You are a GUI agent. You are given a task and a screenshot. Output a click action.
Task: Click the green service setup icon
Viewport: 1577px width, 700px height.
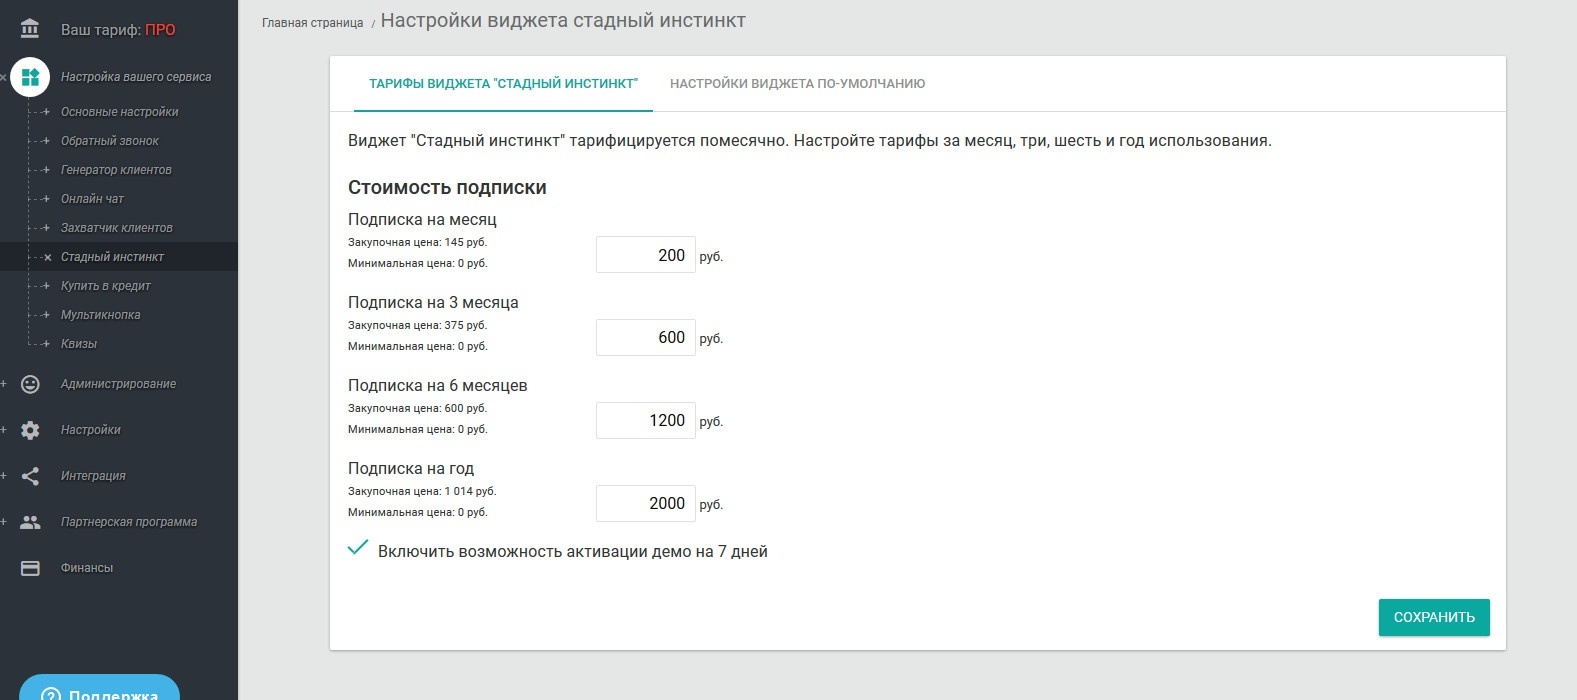(x=30, y=77)
